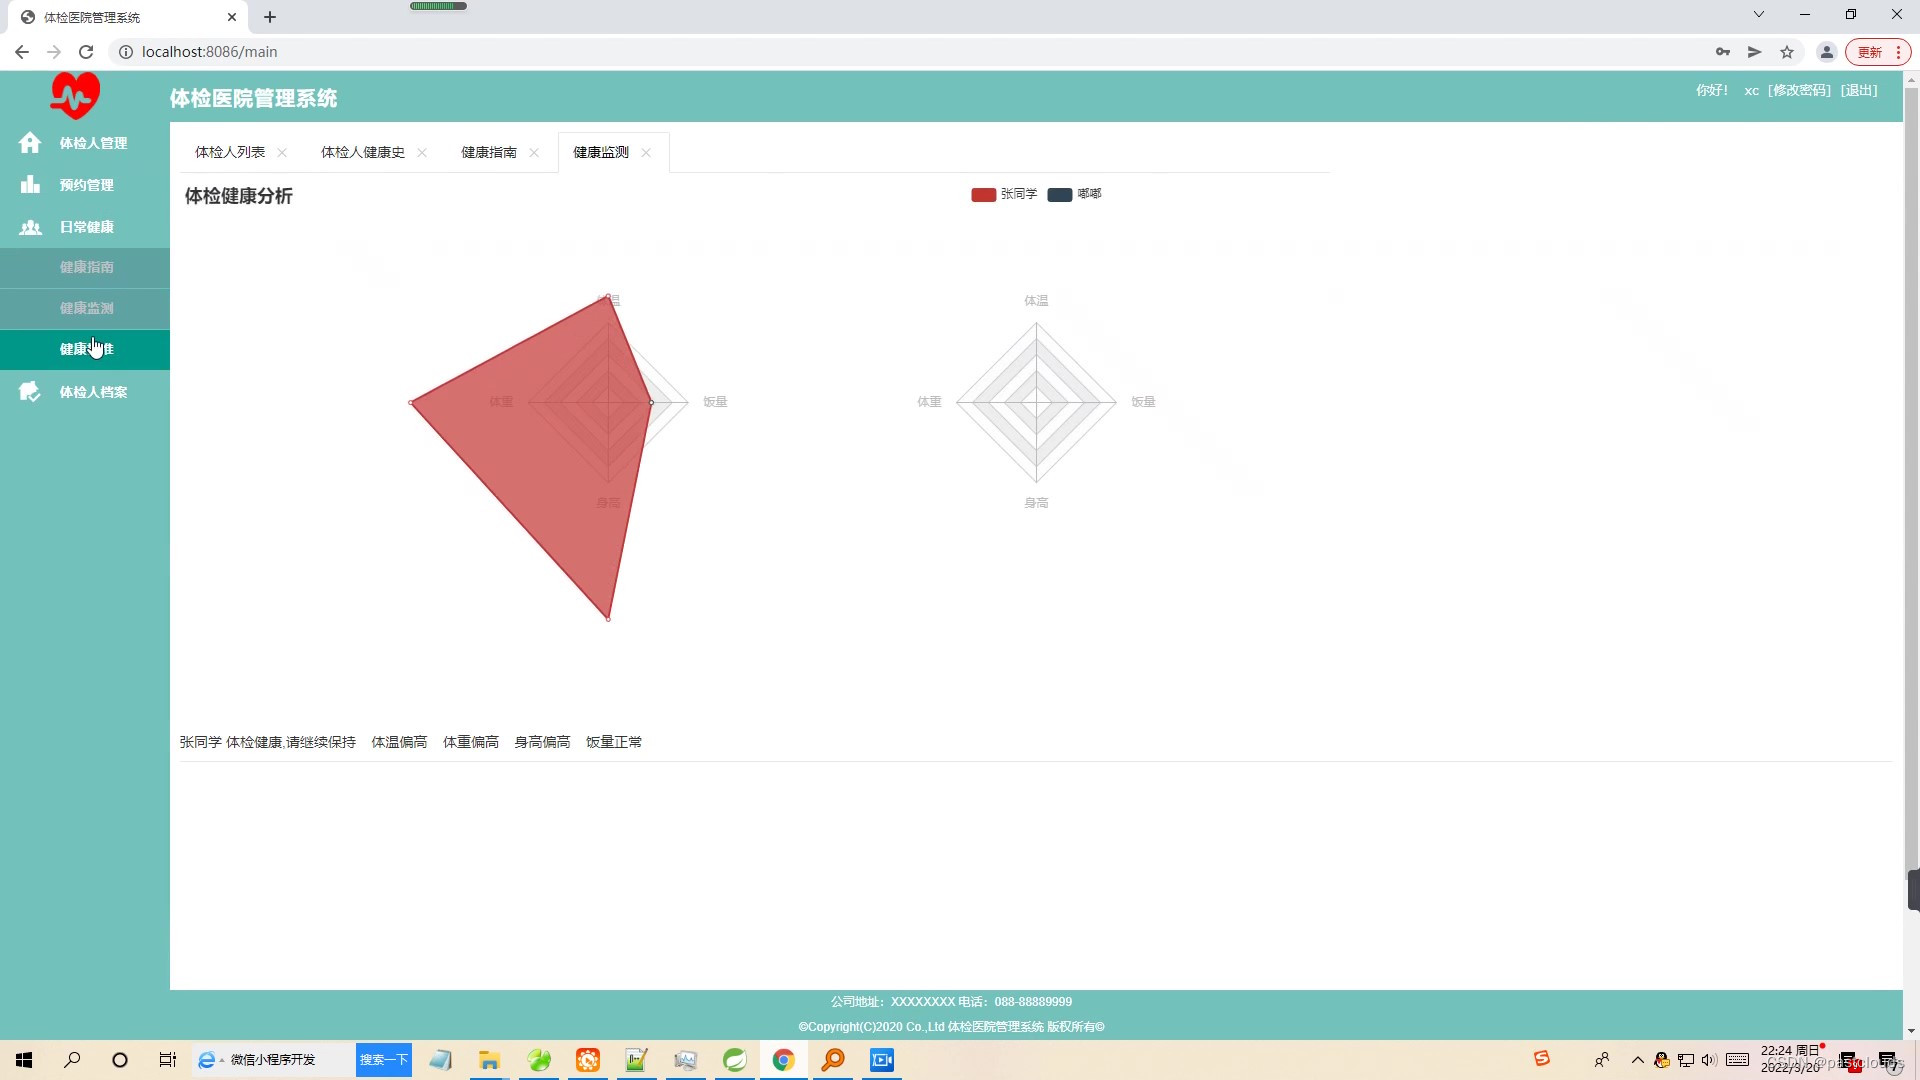
Task: Click the people icon for 日常健康
Action: pos(30,227)
